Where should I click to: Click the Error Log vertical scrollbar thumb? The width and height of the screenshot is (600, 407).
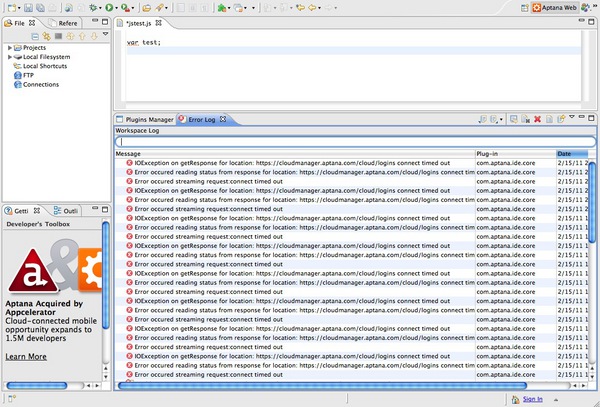coord(592,202)
